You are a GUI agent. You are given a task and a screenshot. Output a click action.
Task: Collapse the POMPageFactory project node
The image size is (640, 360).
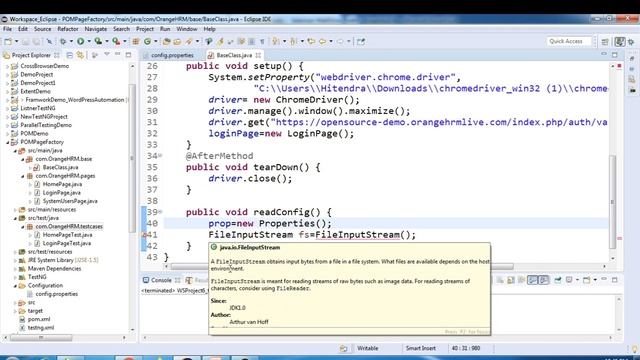coord(8,142)
